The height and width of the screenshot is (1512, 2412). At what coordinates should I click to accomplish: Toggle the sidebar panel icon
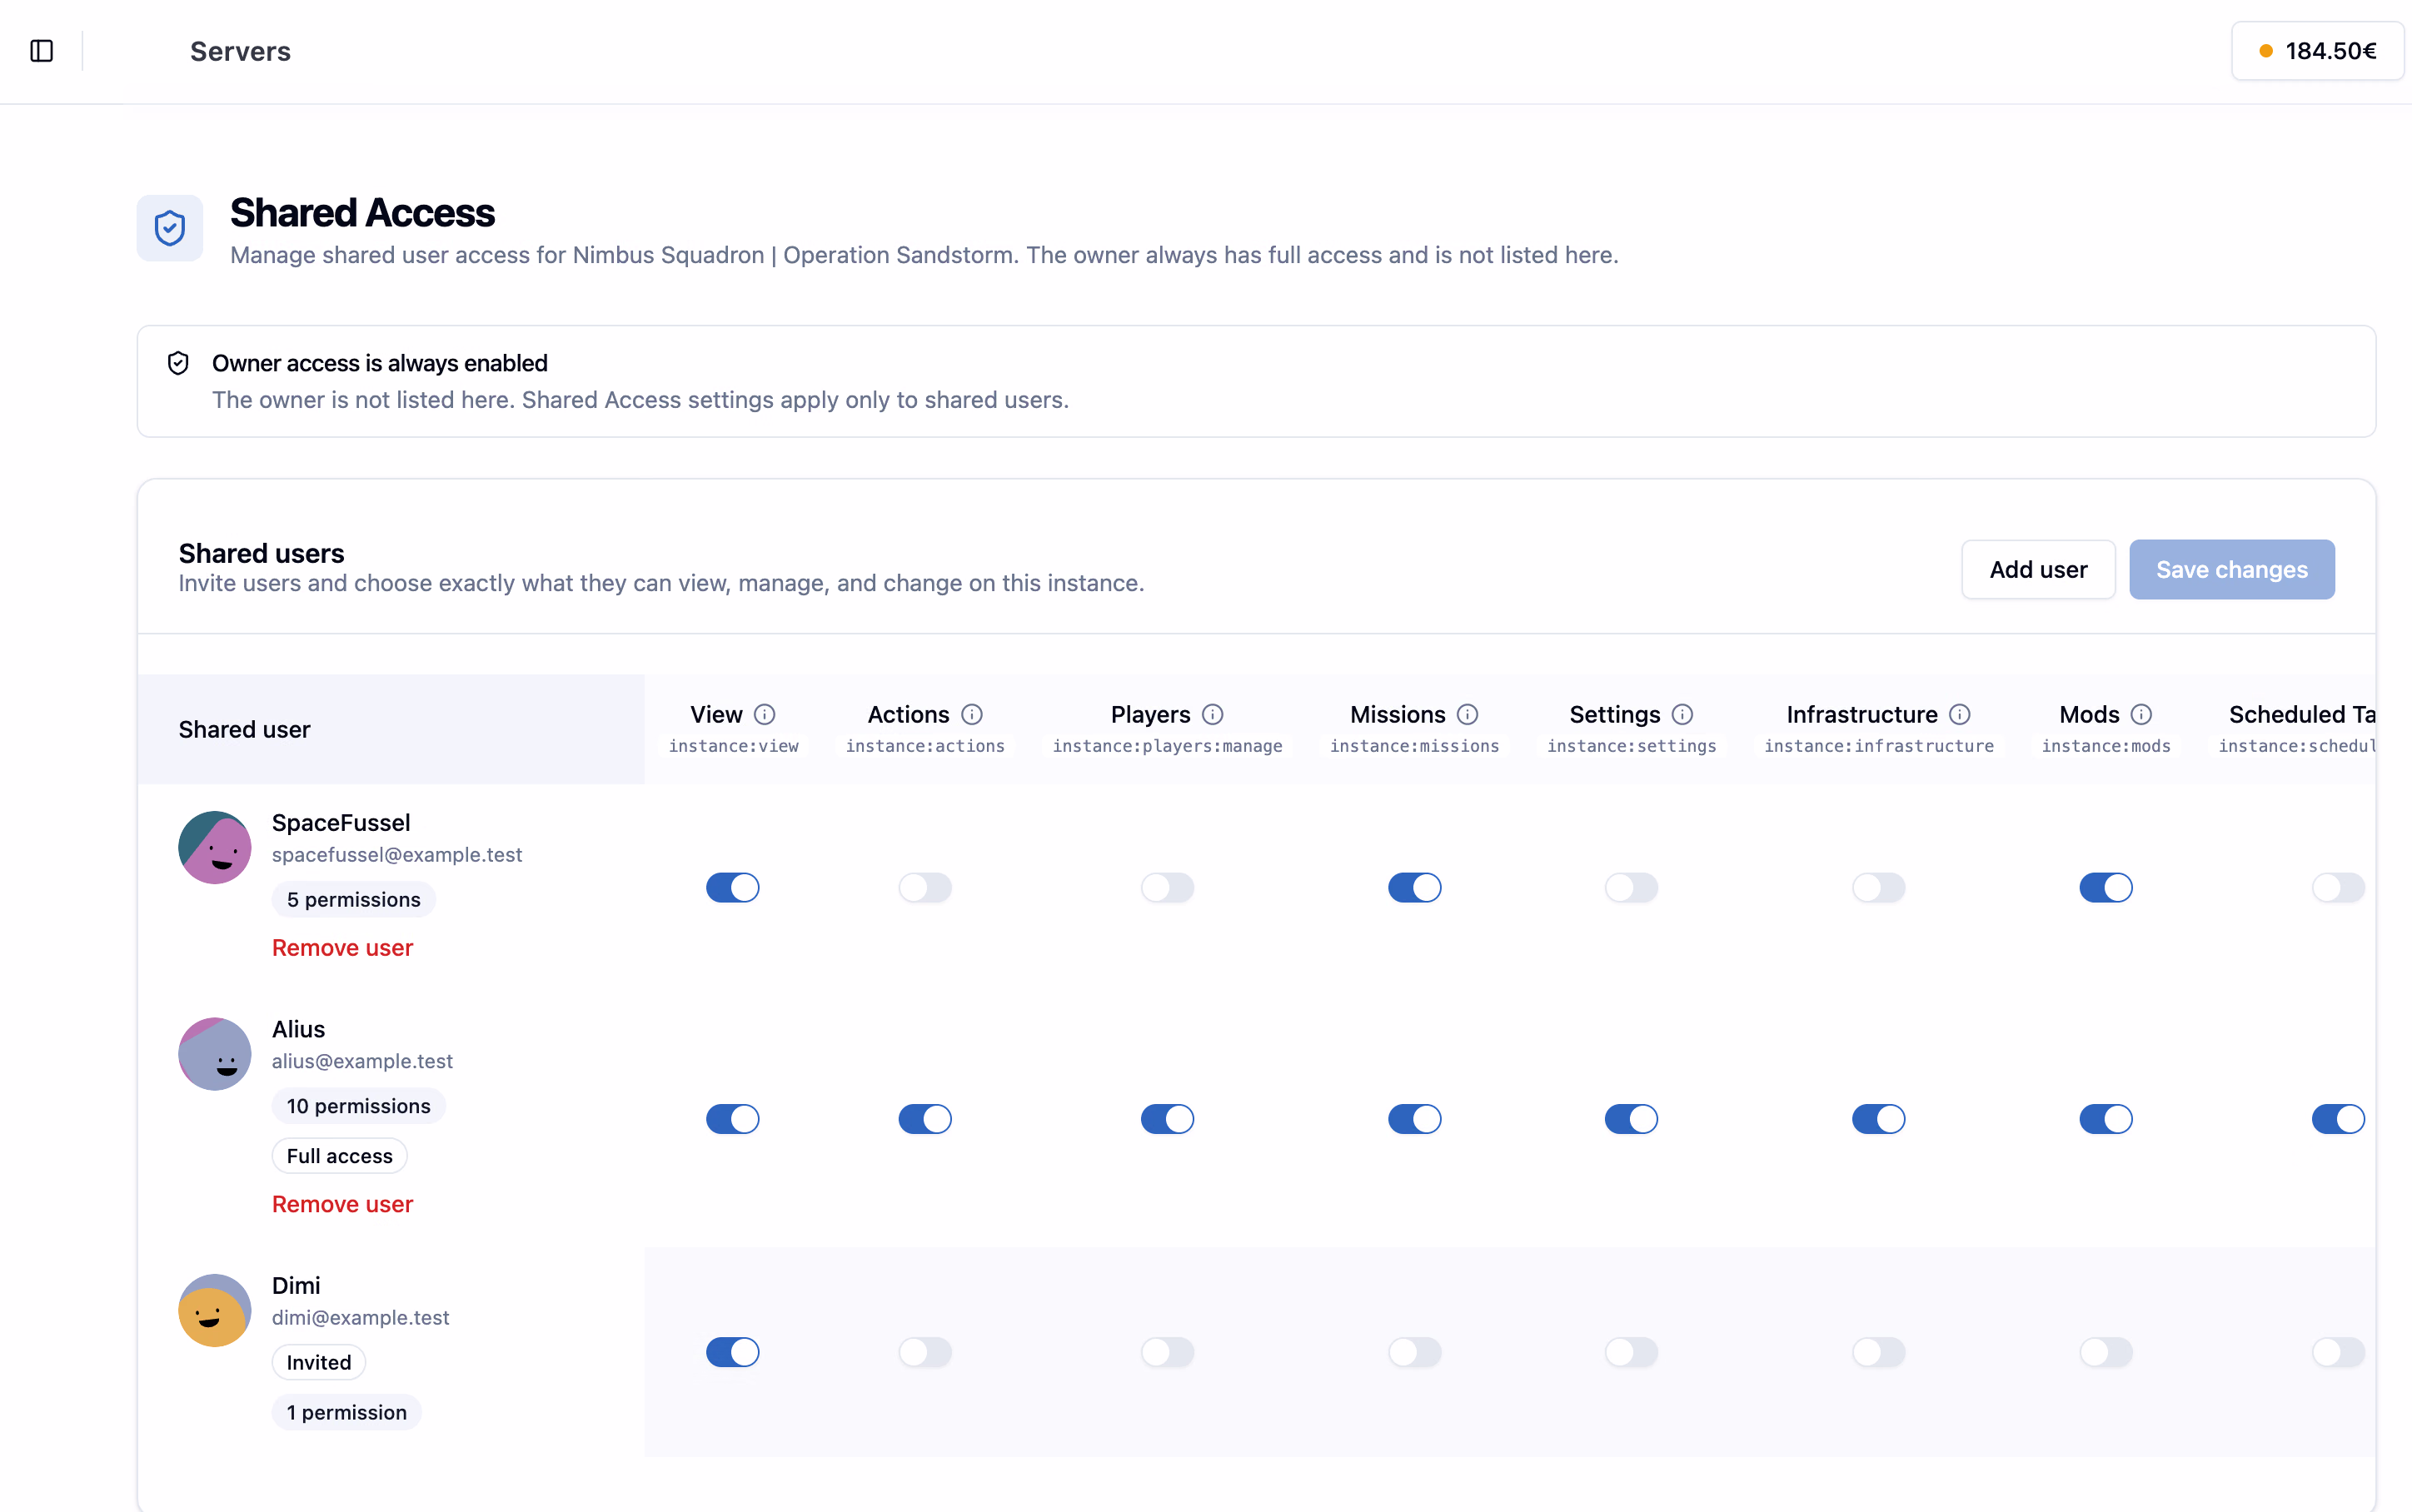[42, 51]
